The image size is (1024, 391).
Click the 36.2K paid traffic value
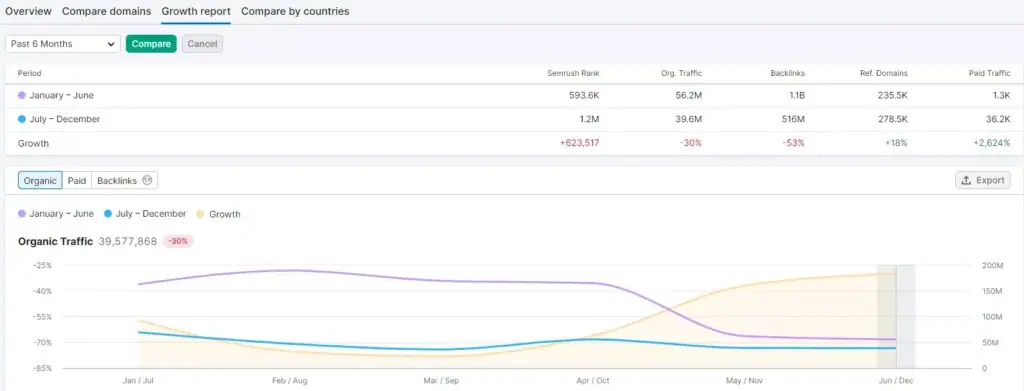[999, 119]
